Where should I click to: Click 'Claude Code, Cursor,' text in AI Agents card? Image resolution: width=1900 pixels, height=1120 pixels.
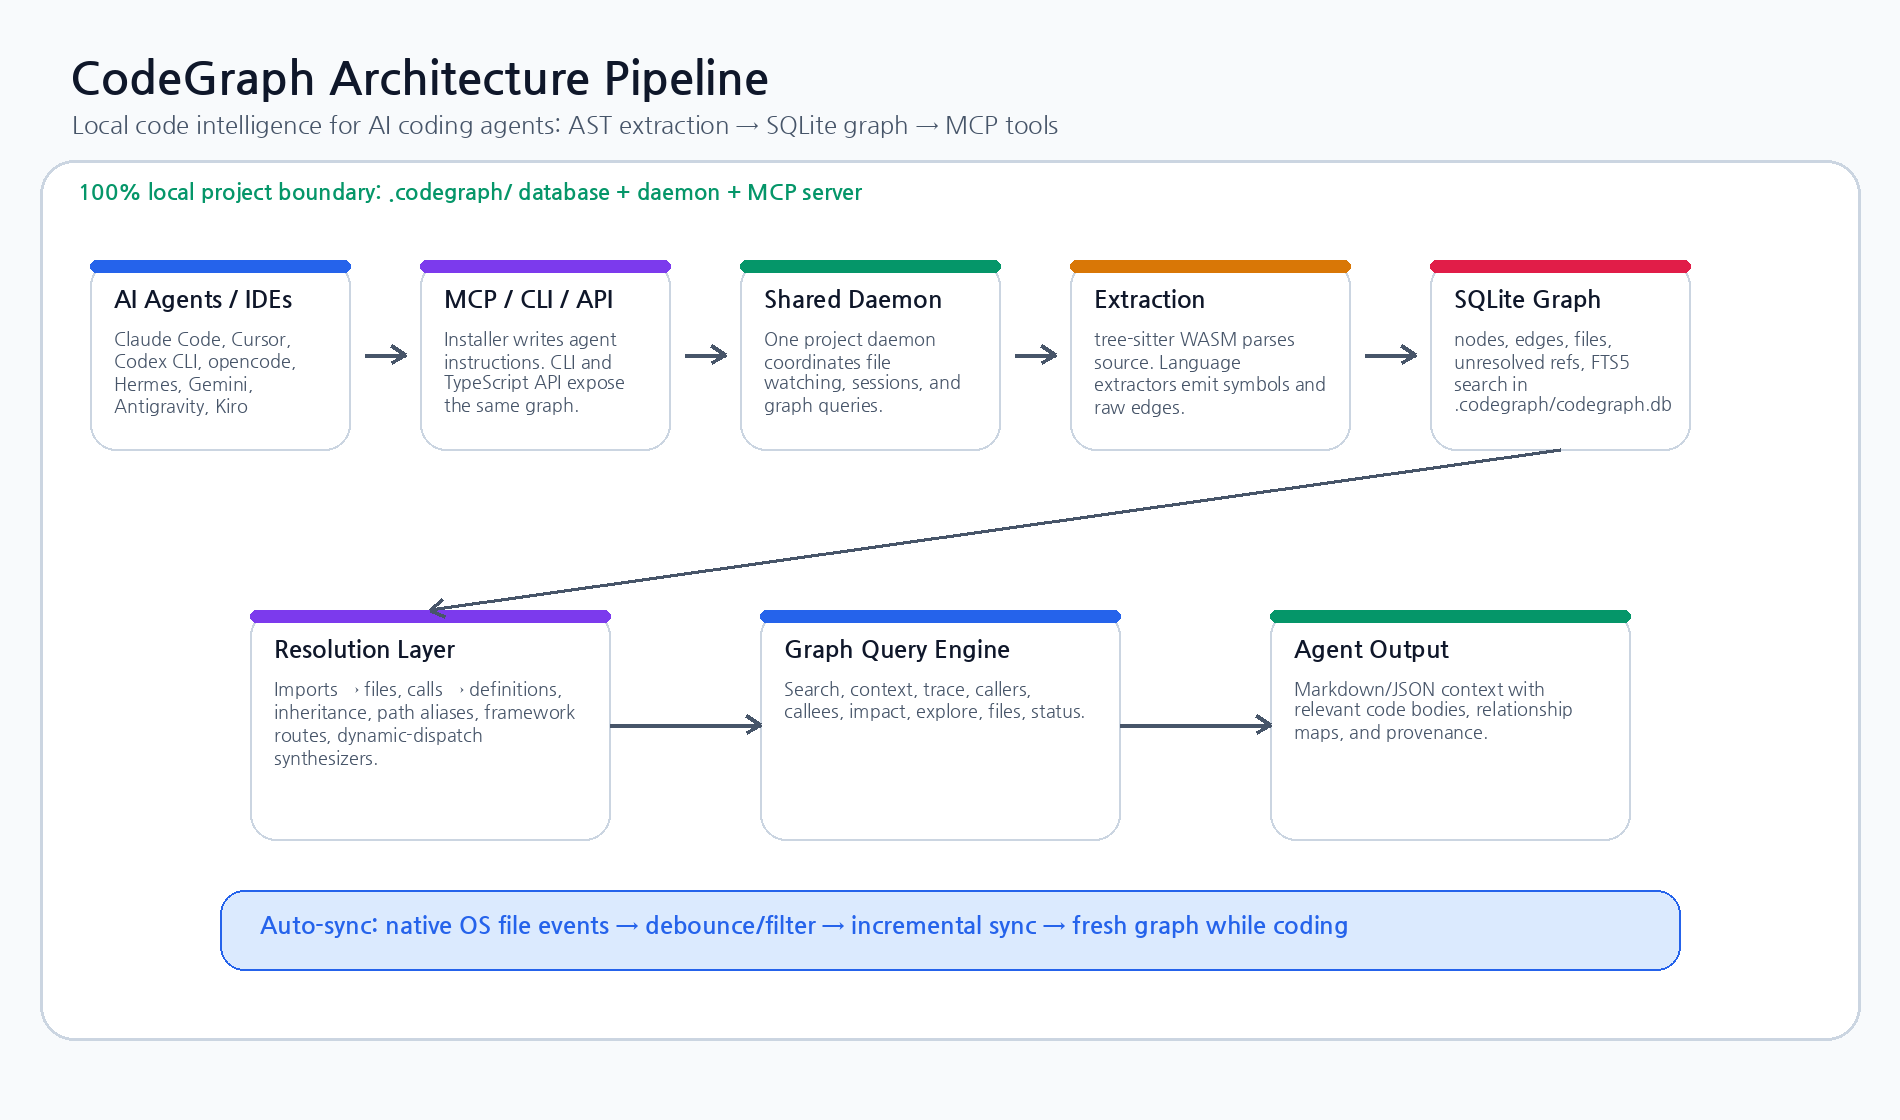click(x=202, y=340)
